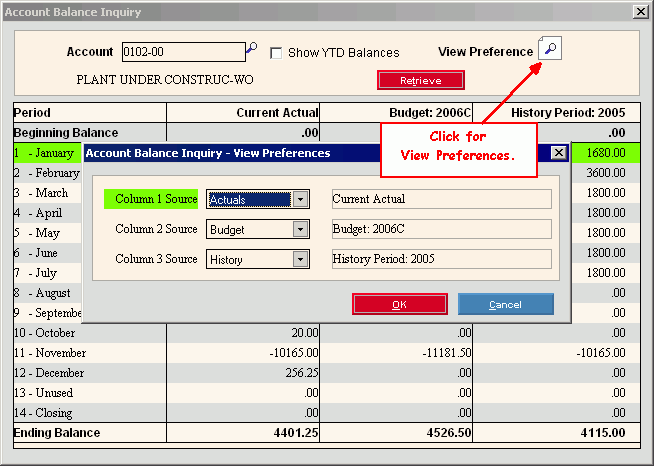Click inside the Account number field
This screenshot has height=466, width=654.
182,52
